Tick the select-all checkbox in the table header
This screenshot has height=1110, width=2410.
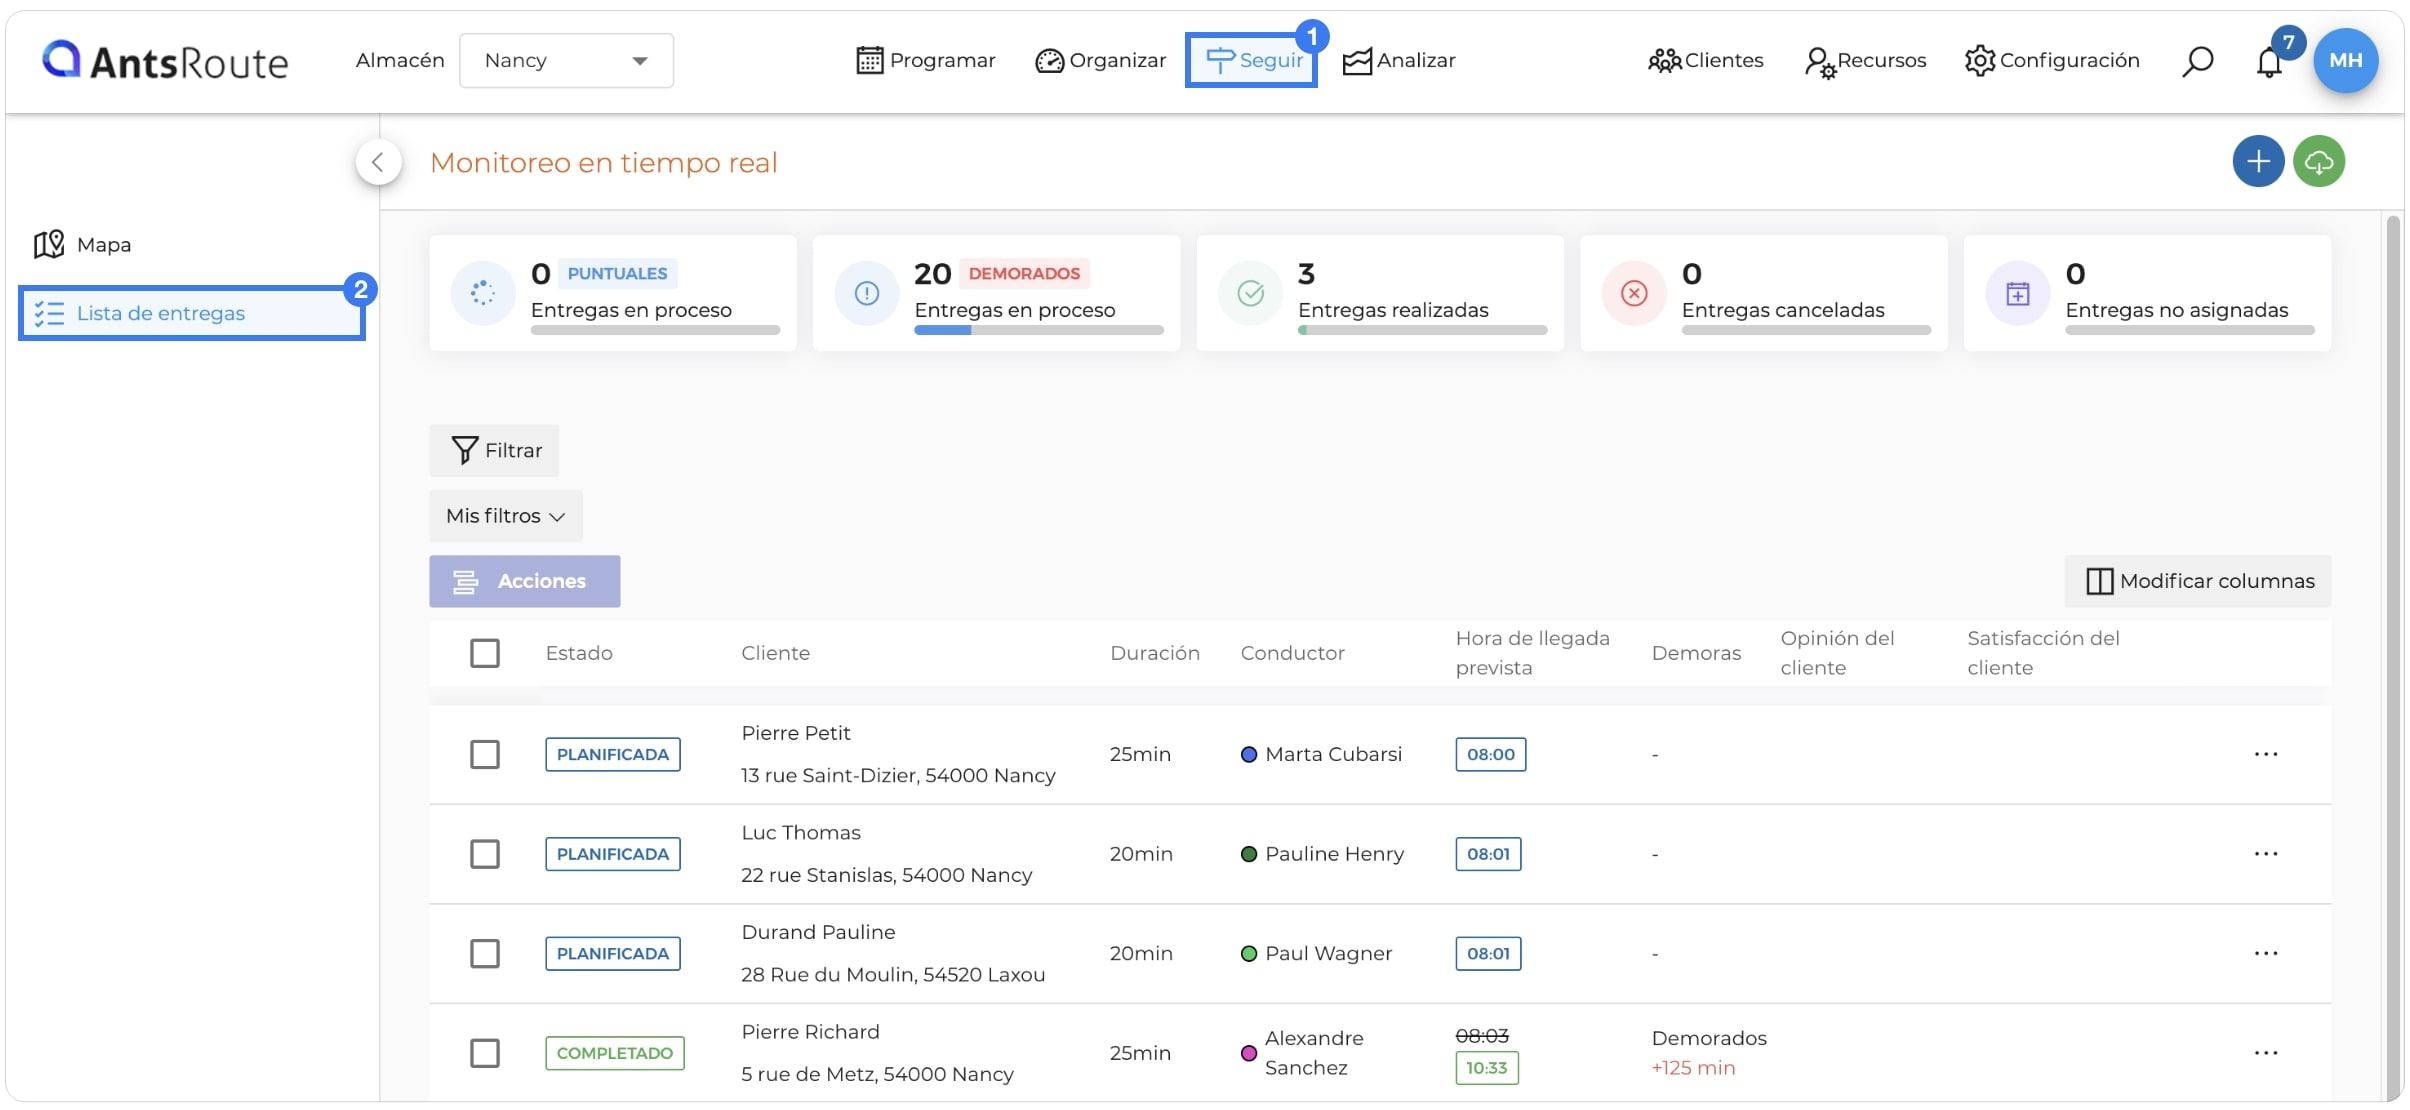tap(485, 653)
